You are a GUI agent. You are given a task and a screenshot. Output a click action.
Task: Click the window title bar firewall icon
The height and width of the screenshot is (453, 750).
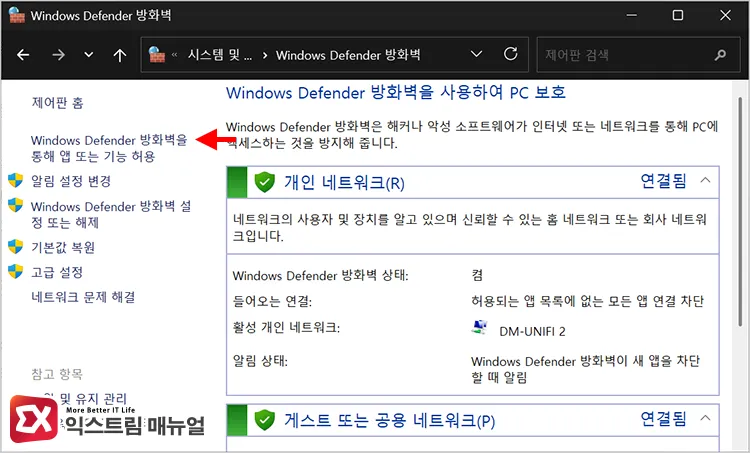(17, 15)
